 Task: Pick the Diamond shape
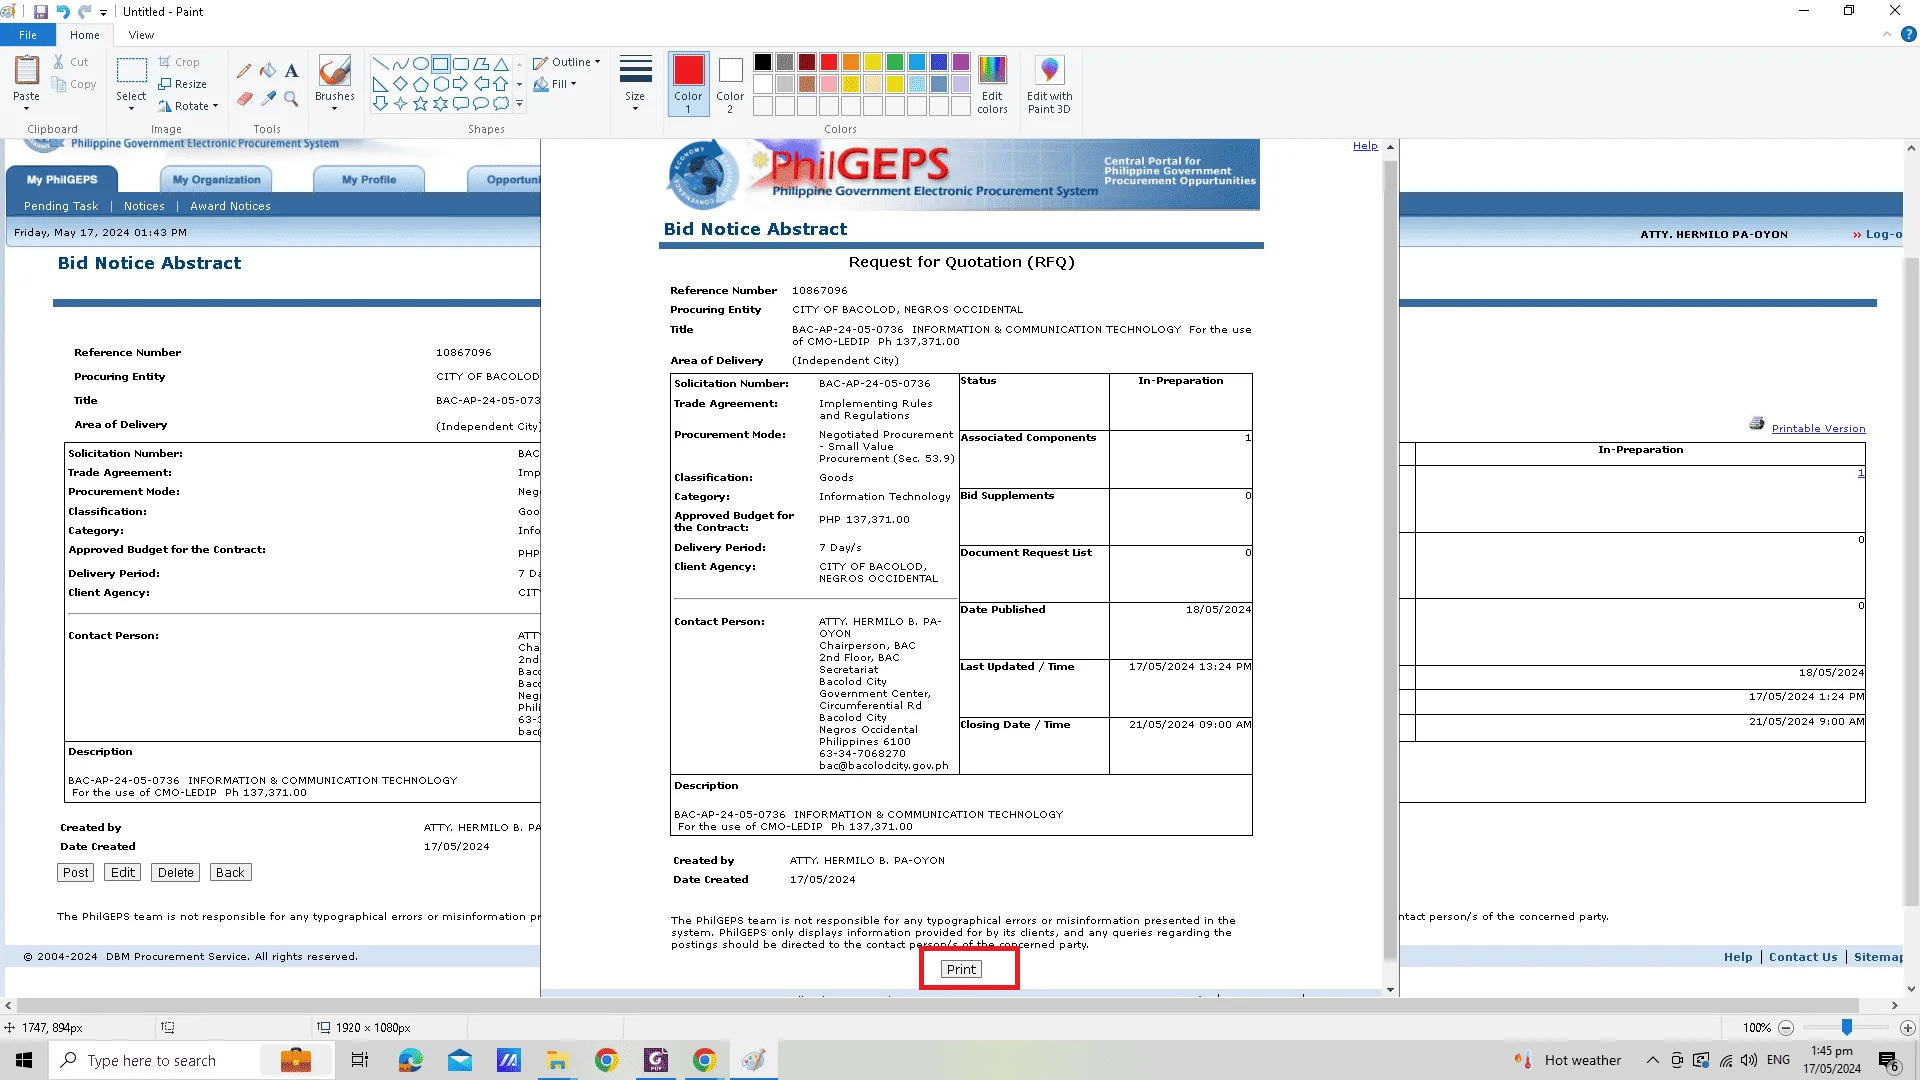pyautogui.click(x=400, y=83)
